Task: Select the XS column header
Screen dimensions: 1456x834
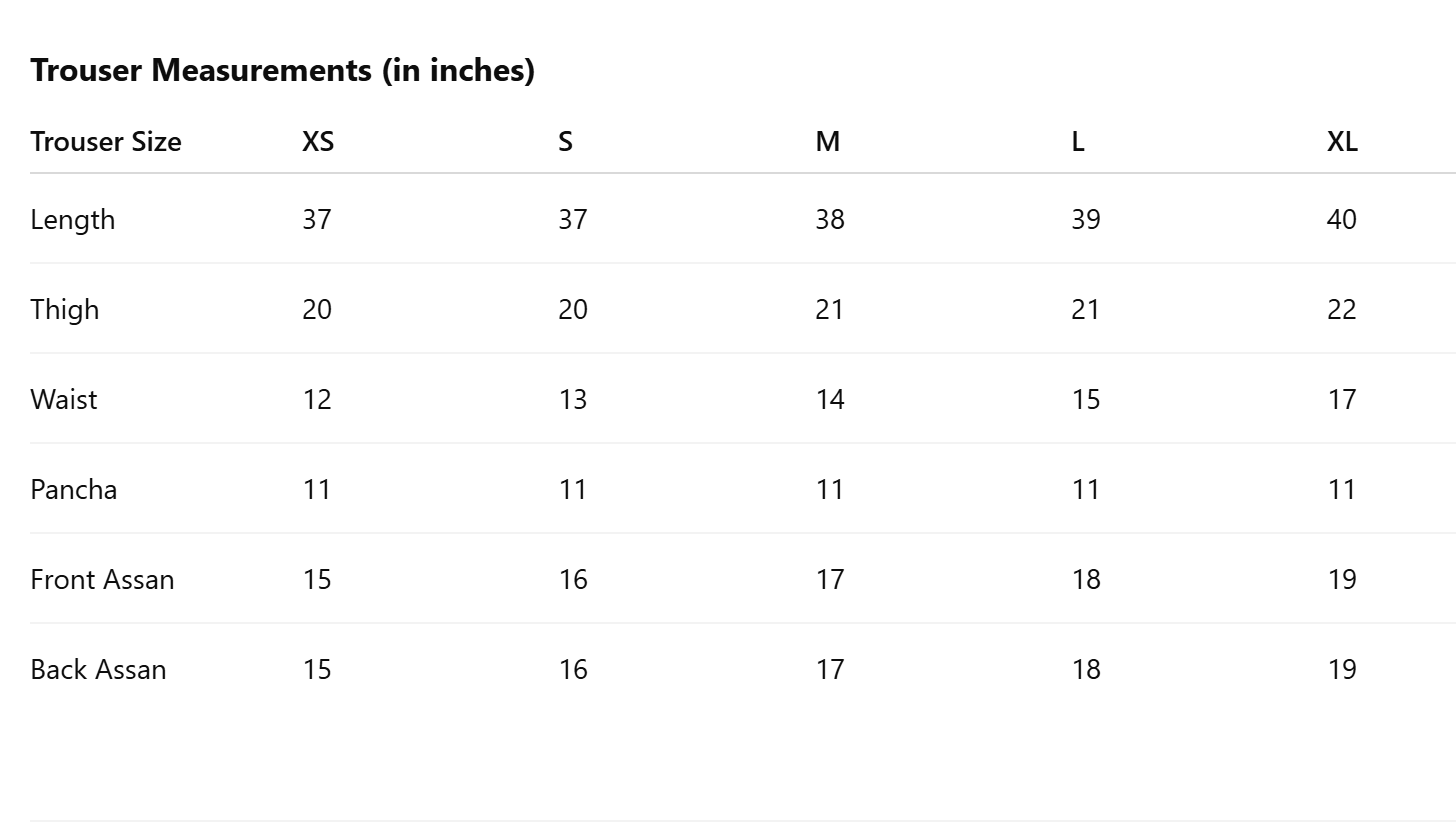Action: (318, 142)
